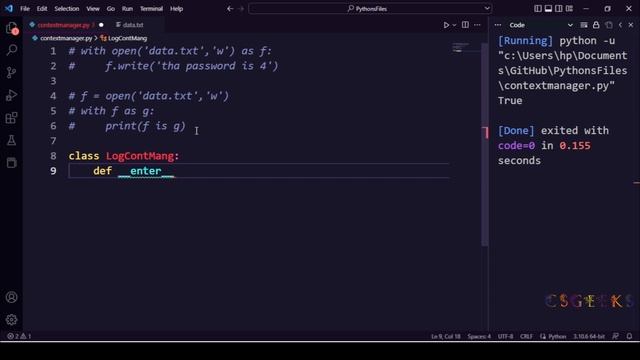Click the True output line

pos(510,100)
